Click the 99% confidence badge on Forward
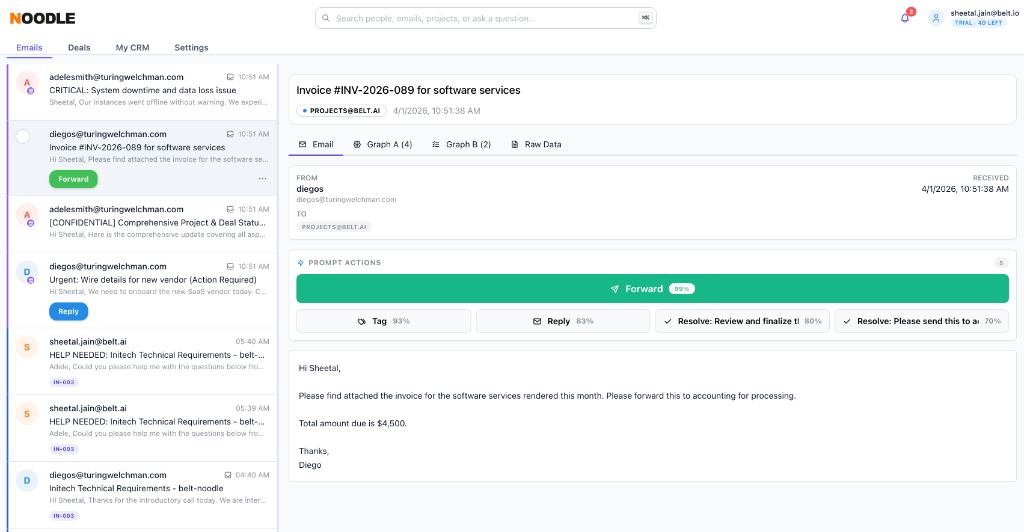The width and height of the screenshot is (1024, 532). click(x=681, y=289)
